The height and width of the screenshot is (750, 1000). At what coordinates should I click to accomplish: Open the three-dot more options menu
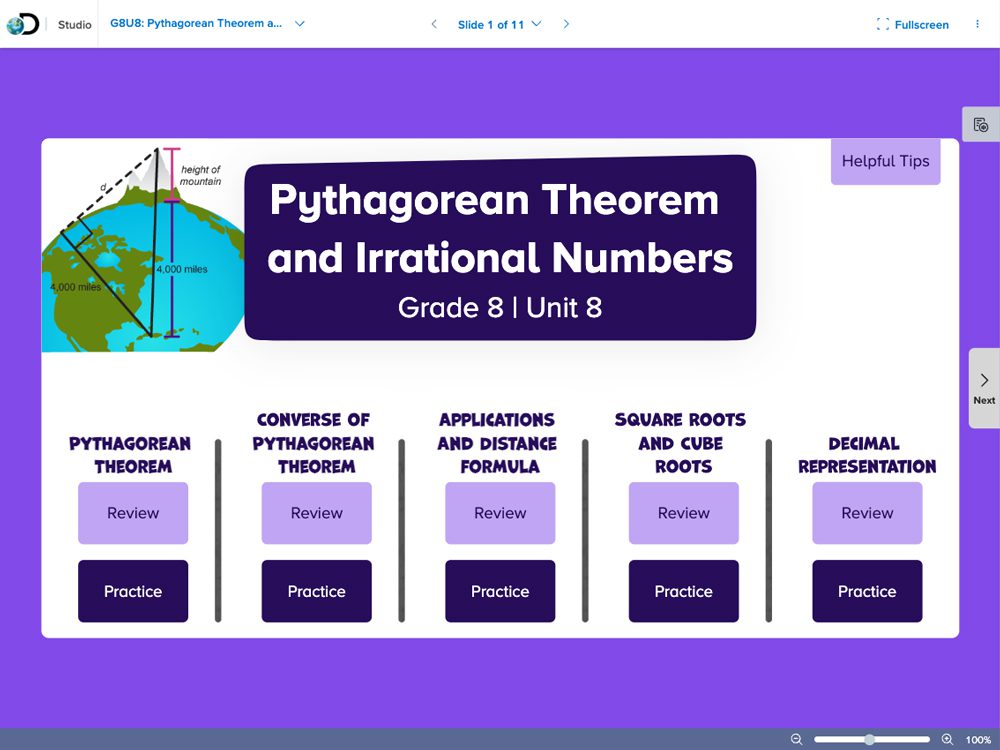(x=977, y=24)
